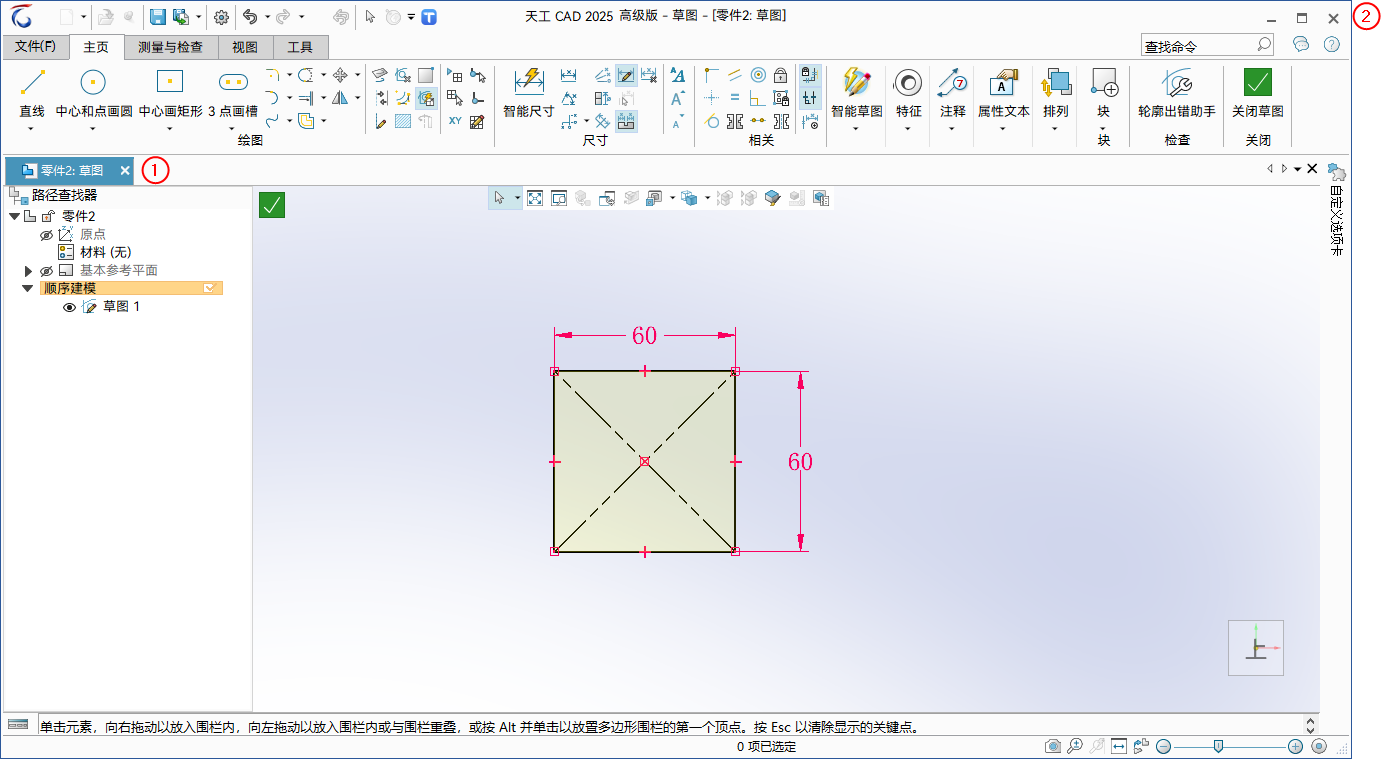
Task: Click the move cross-arrows tool
Action: [x=340, y=74]
